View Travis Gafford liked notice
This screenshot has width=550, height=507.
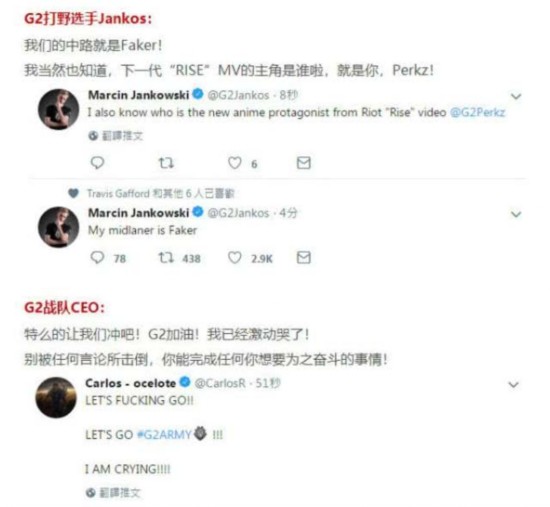coord(152,193)
